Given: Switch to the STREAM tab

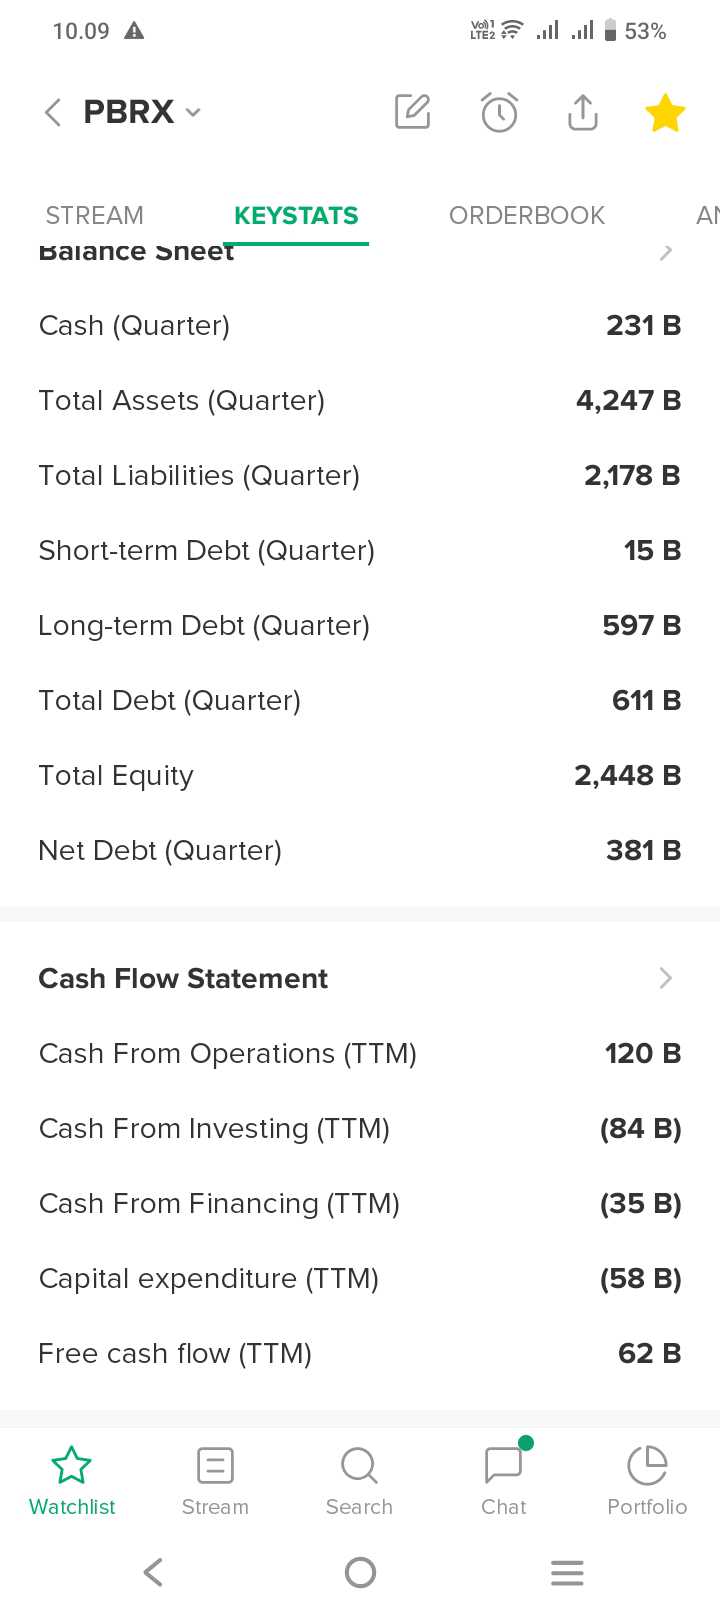Looking at the screenshot, I should (x=95, y=215).
